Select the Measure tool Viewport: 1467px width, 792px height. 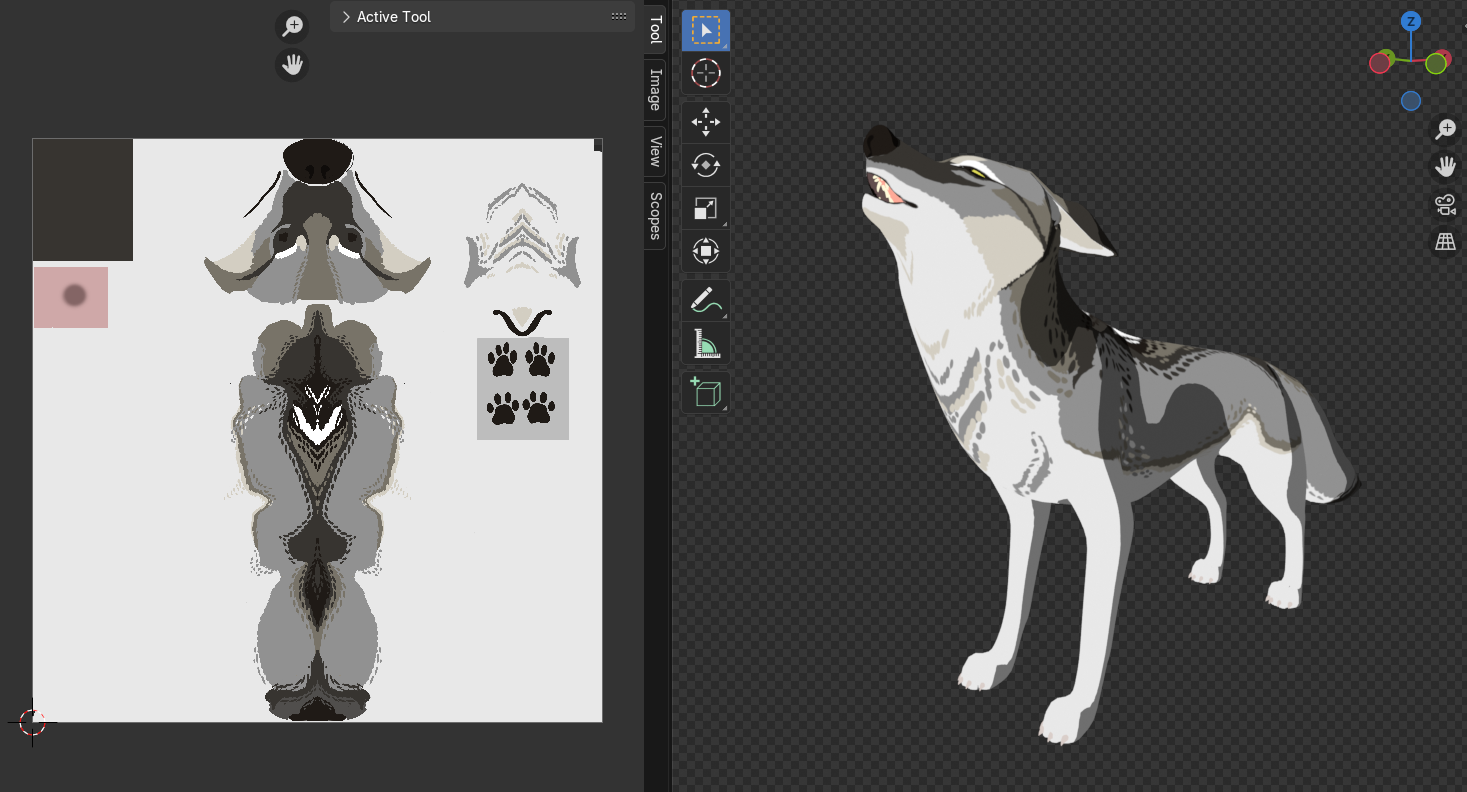click(x=706, y=343)
